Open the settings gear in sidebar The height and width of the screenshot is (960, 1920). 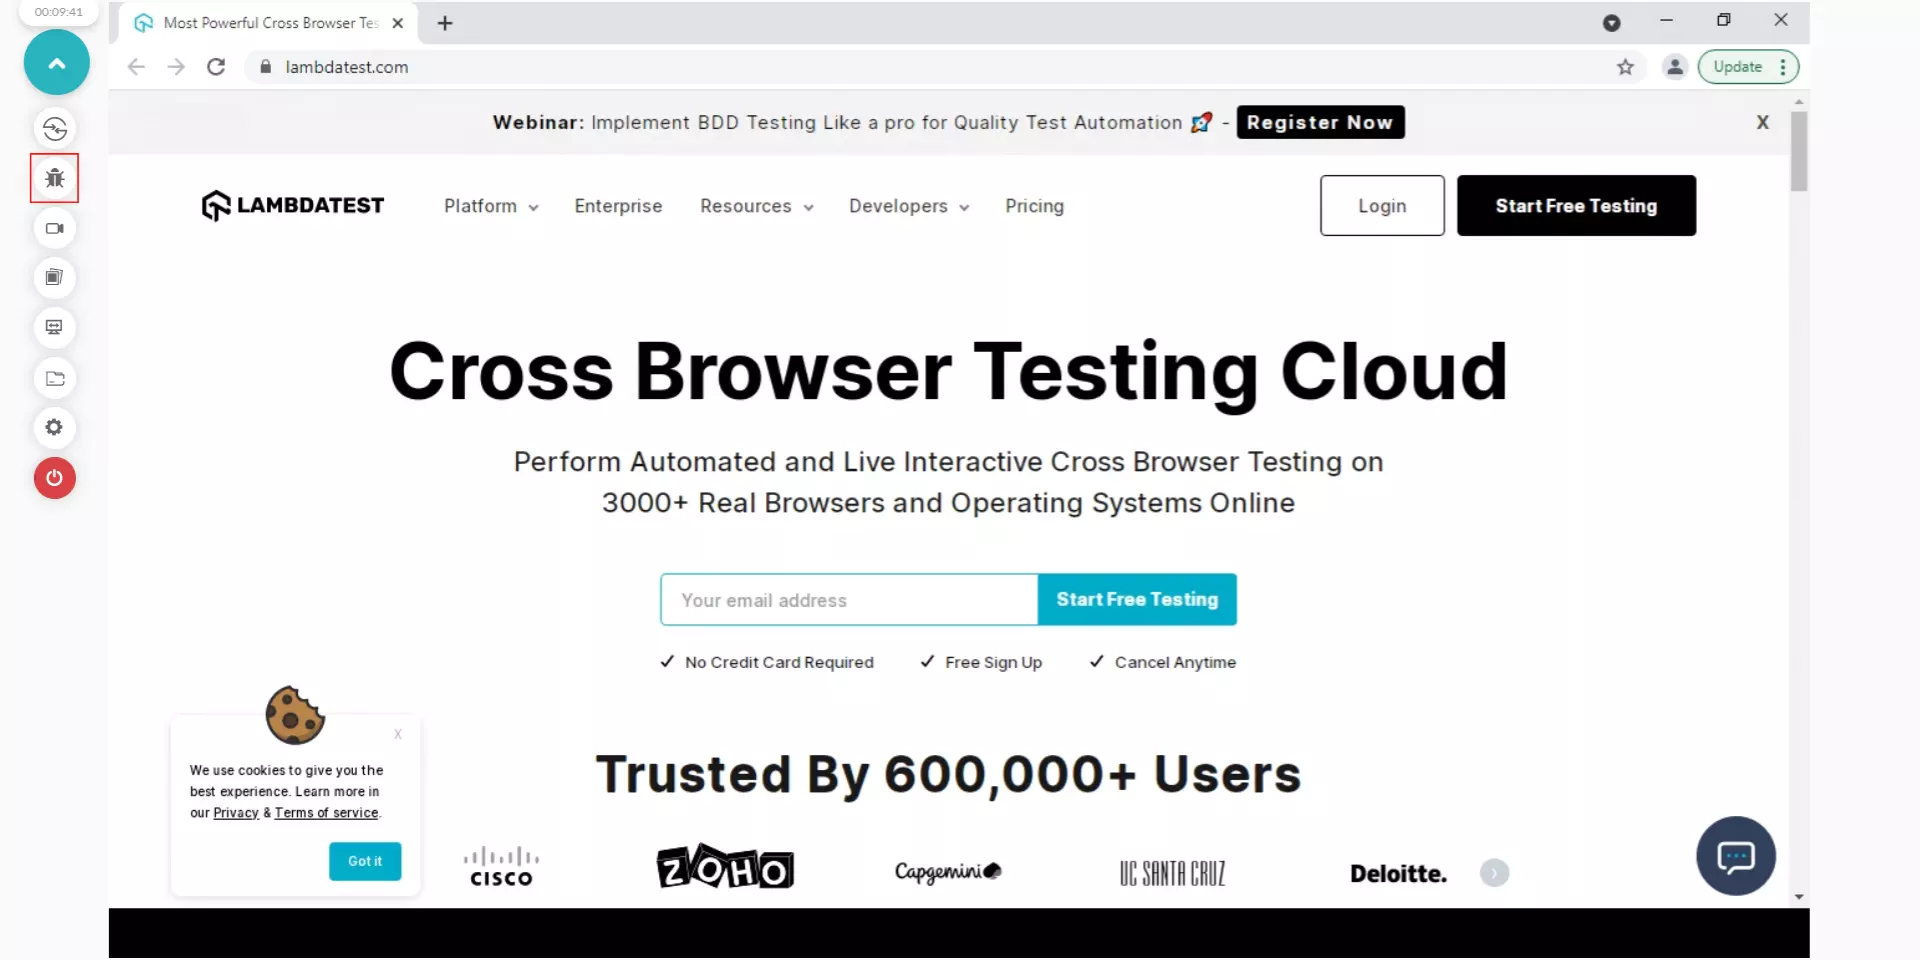(x=54, y=428)
